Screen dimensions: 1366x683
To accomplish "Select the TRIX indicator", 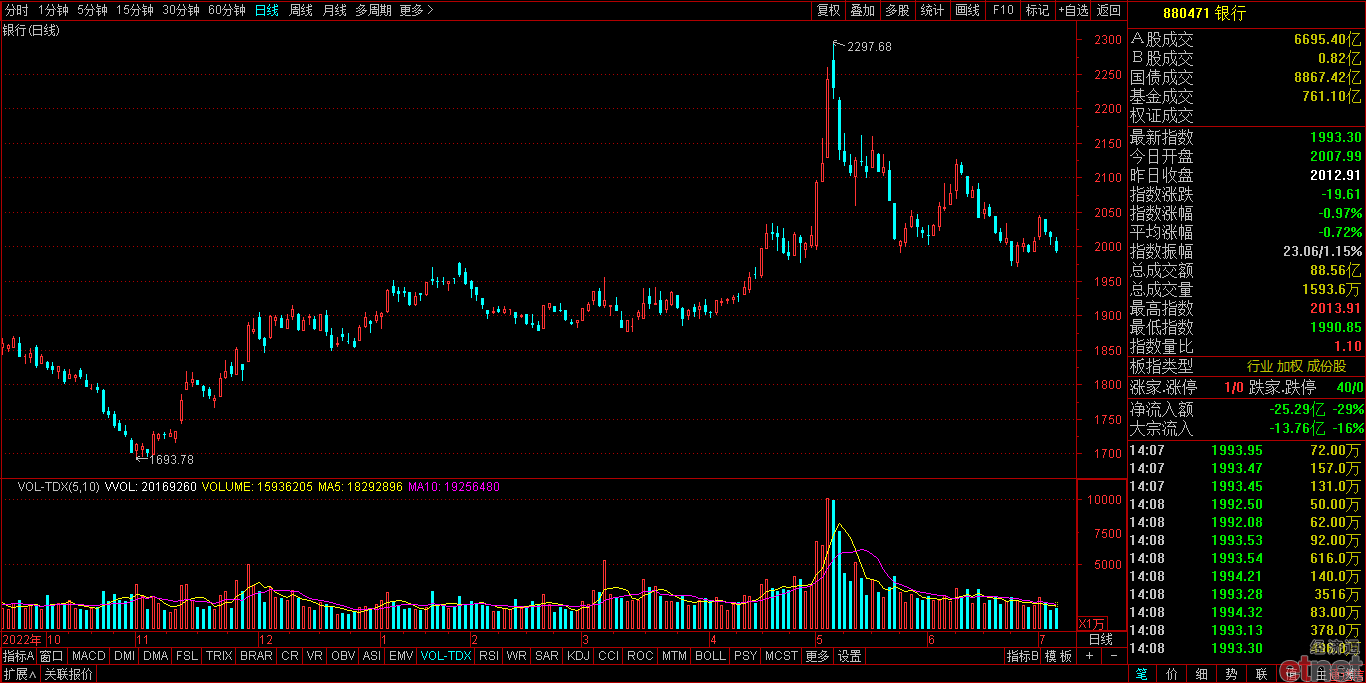I will coord(219,656).
